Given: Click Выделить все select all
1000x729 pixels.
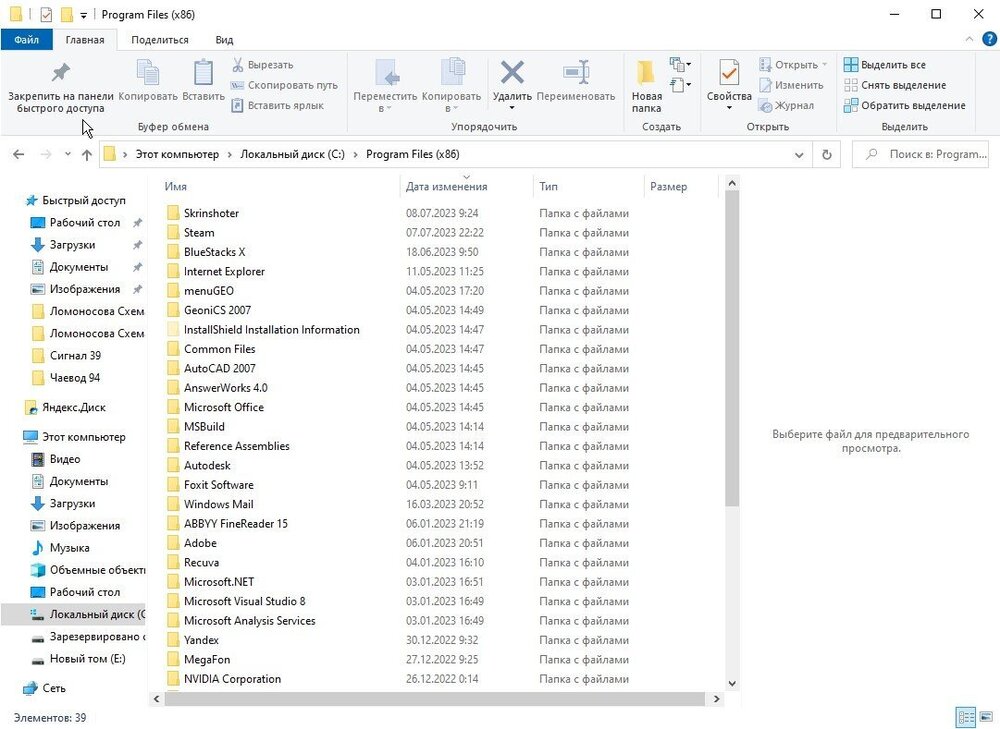Looking at the screenshot, I should point(885,64).
